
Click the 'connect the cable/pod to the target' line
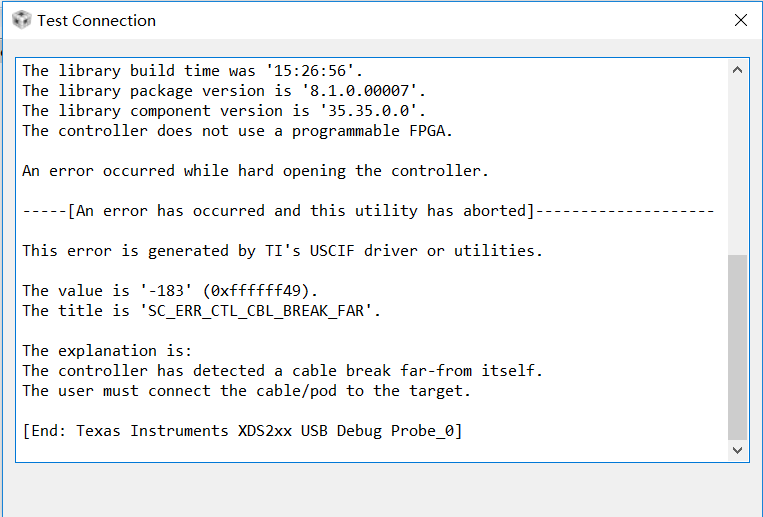tap(246, 391)
